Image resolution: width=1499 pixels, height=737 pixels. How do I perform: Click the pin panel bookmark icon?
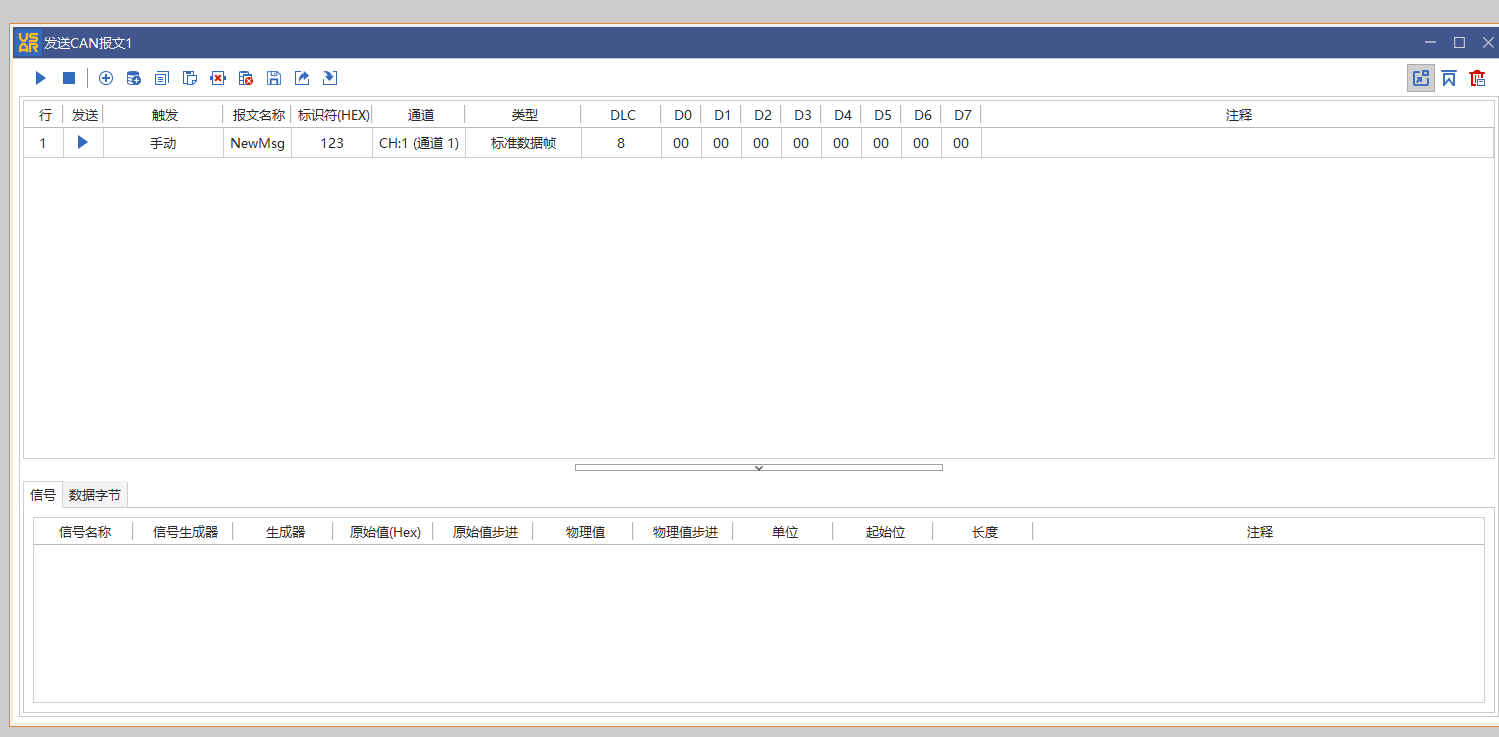pyautogui.click(x=1449, y=77)
